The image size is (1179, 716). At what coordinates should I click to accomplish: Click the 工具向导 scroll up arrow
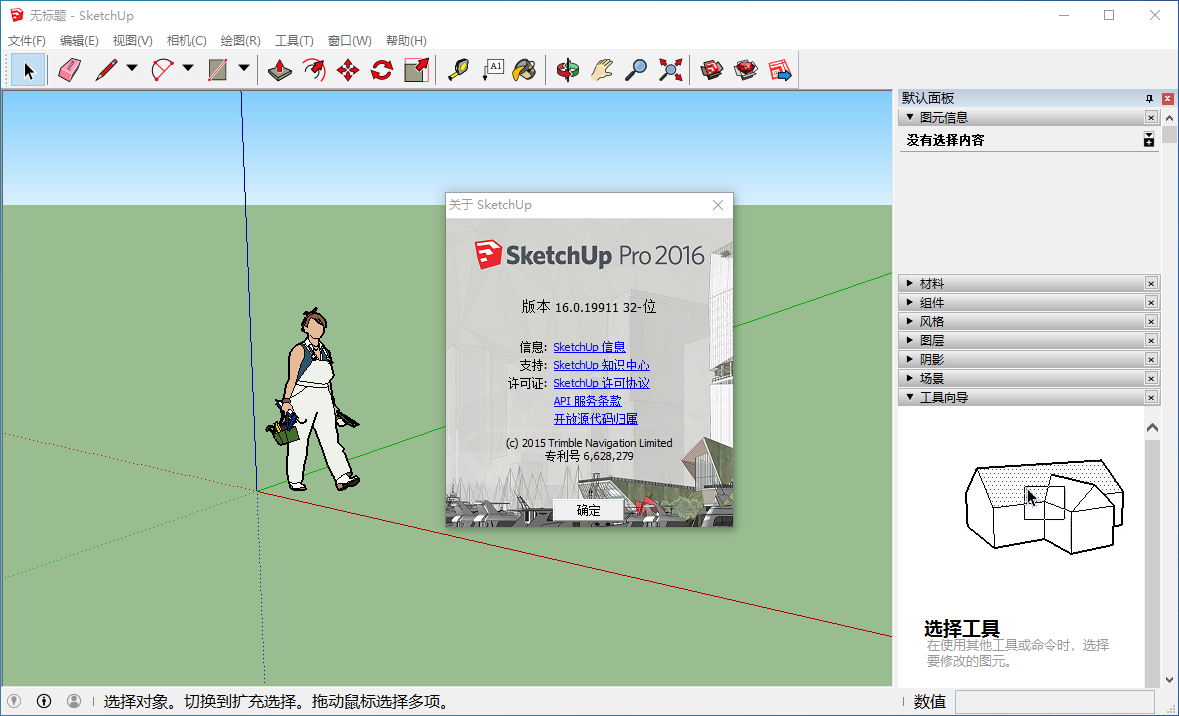pyautogui.click(x=1152, y=428)
